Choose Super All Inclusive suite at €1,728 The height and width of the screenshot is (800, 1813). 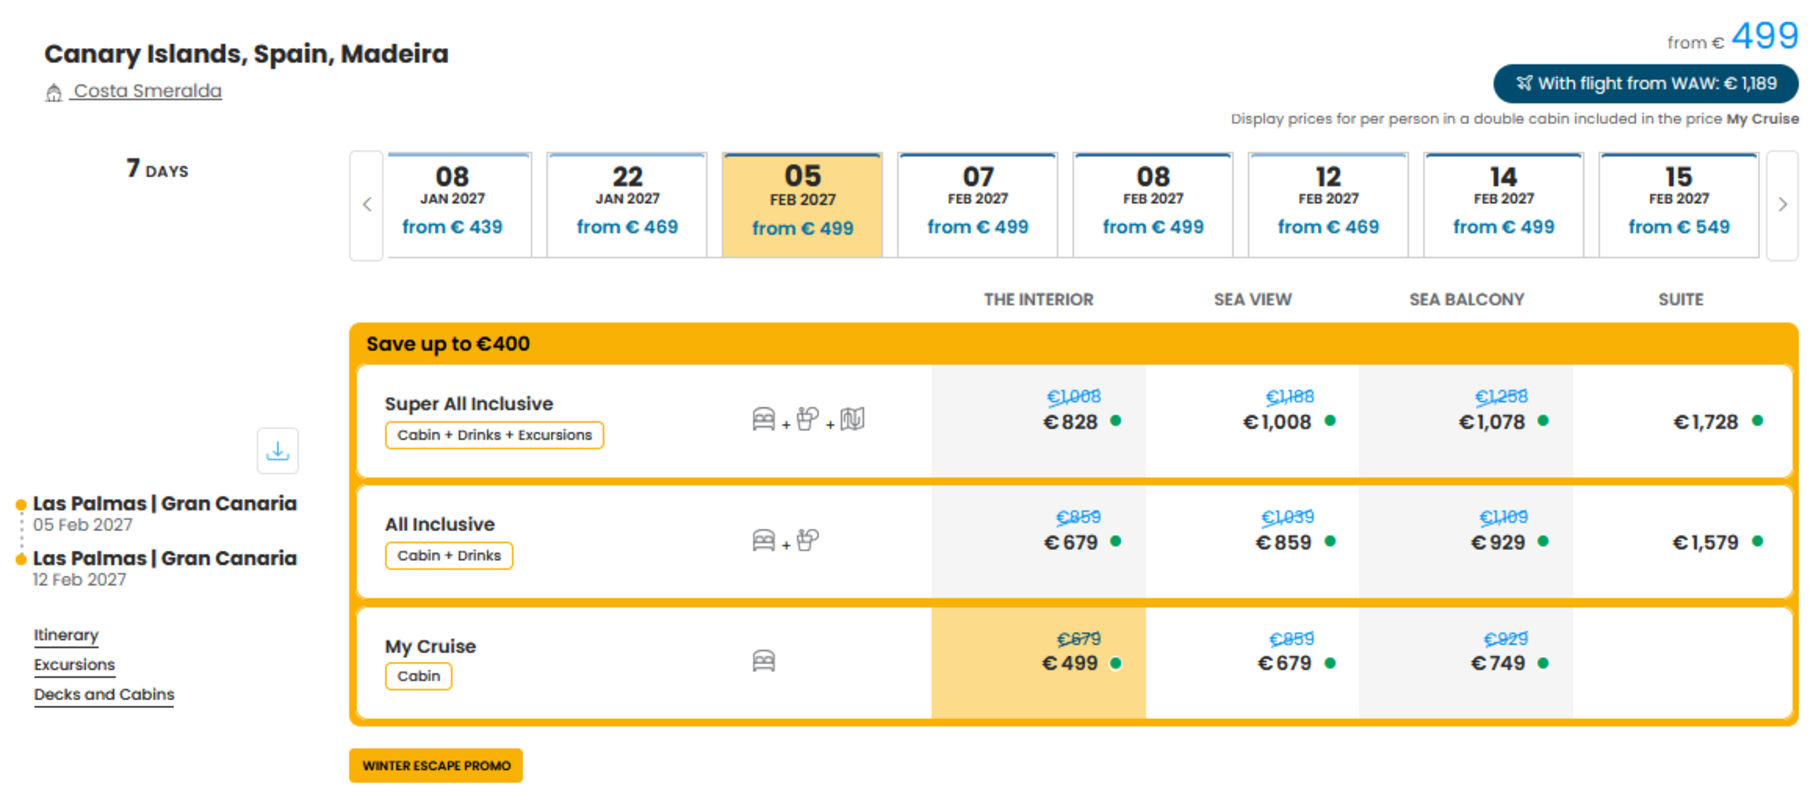point(1682,421)
